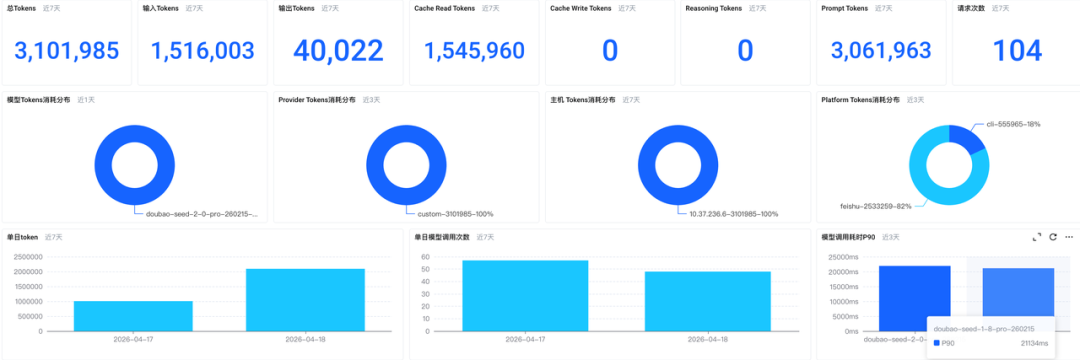Click the Cache Read Tokens value 1,545,960

pos(474,50)
